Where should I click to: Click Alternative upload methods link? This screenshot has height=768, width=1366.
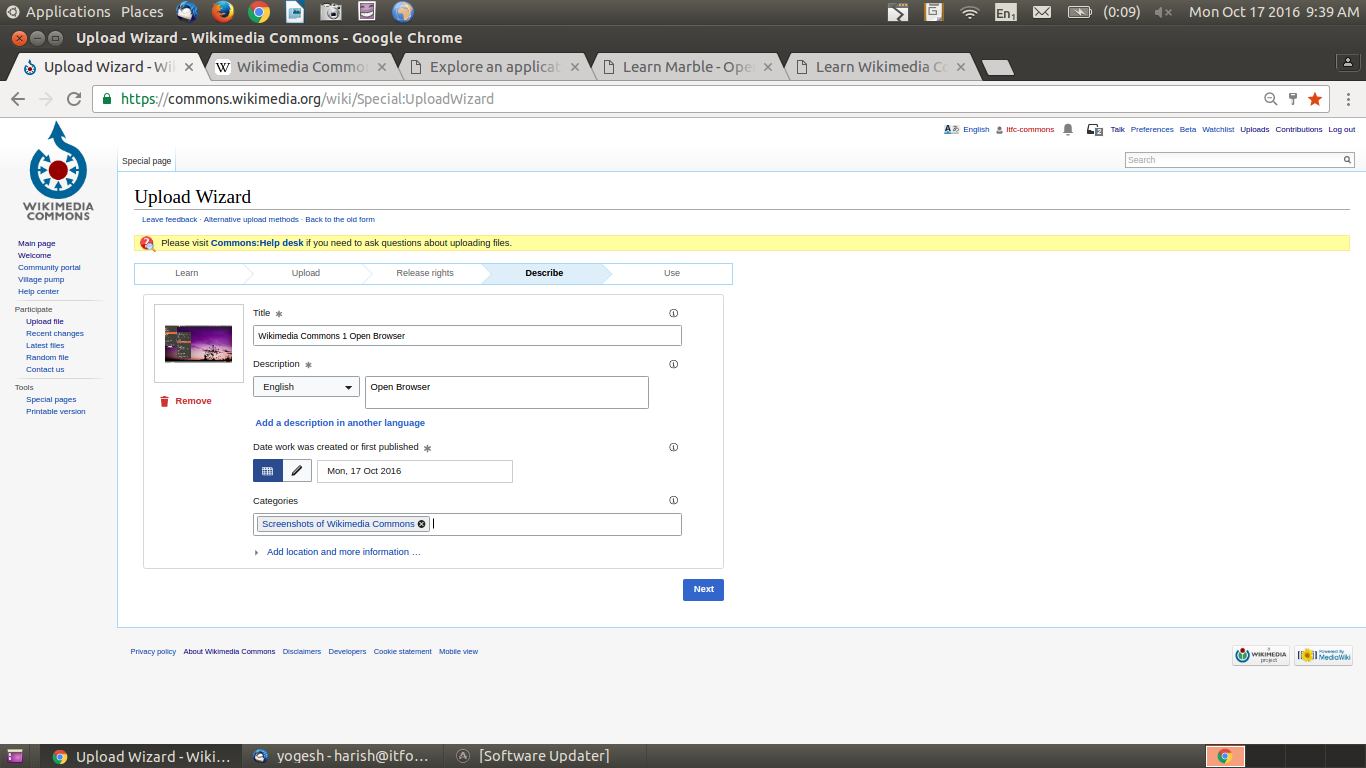[251, 219]
